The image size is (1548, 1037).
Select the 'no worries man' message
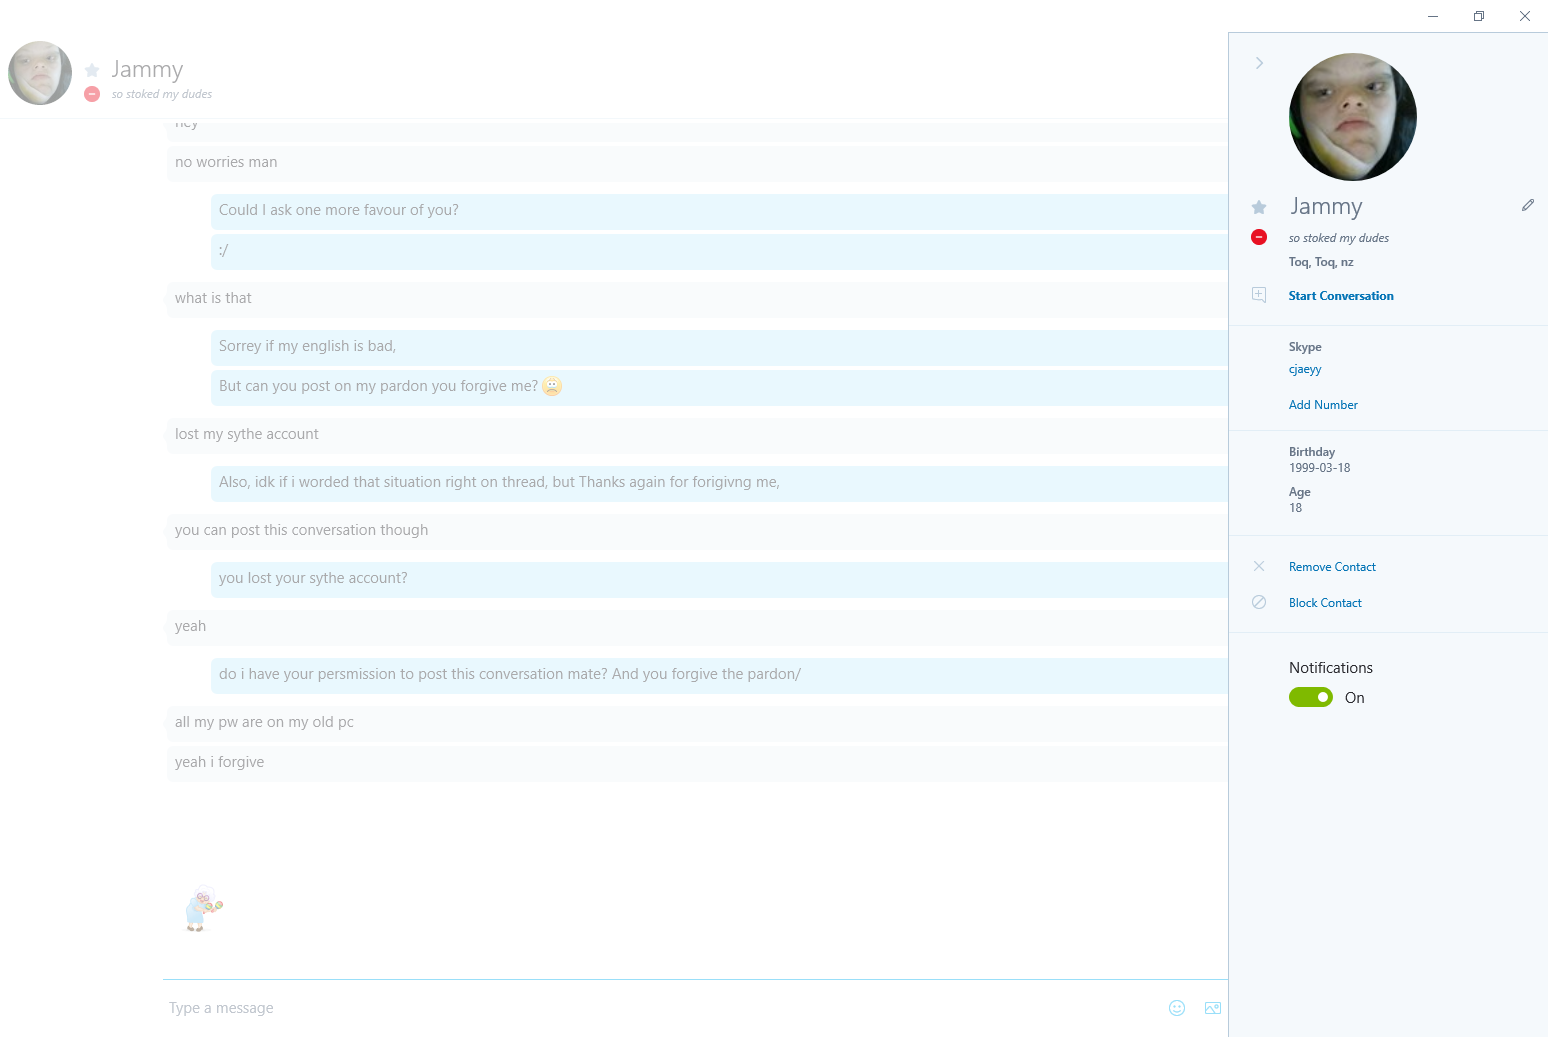pyautogui.click(x=697, y=162)
